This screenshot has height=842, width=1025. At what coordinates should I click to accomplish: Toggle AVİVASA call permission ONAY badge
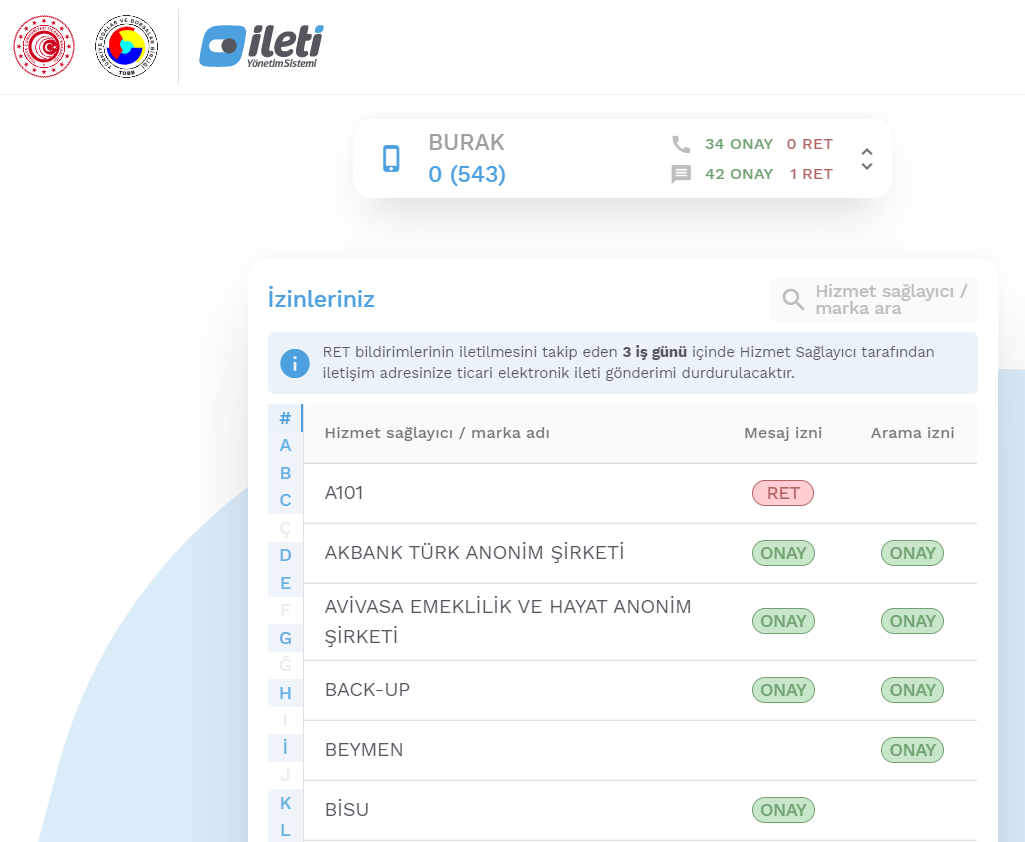pyautogui.click(x=913, y=621)
